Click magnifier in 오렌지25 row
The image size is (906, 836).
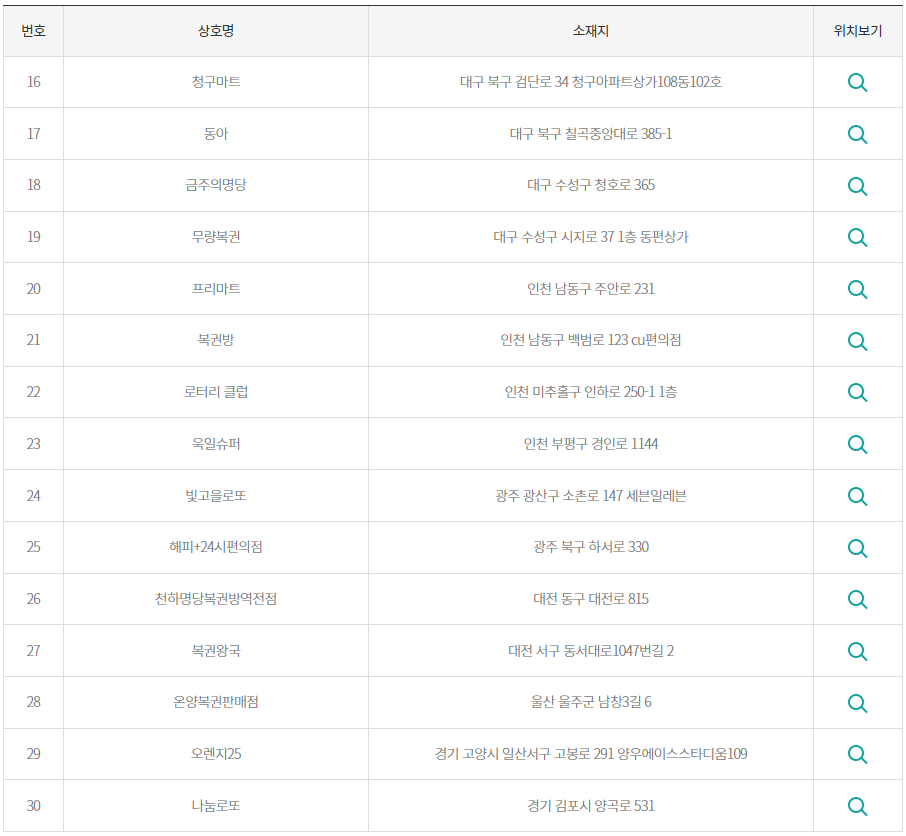coord(857,754)
